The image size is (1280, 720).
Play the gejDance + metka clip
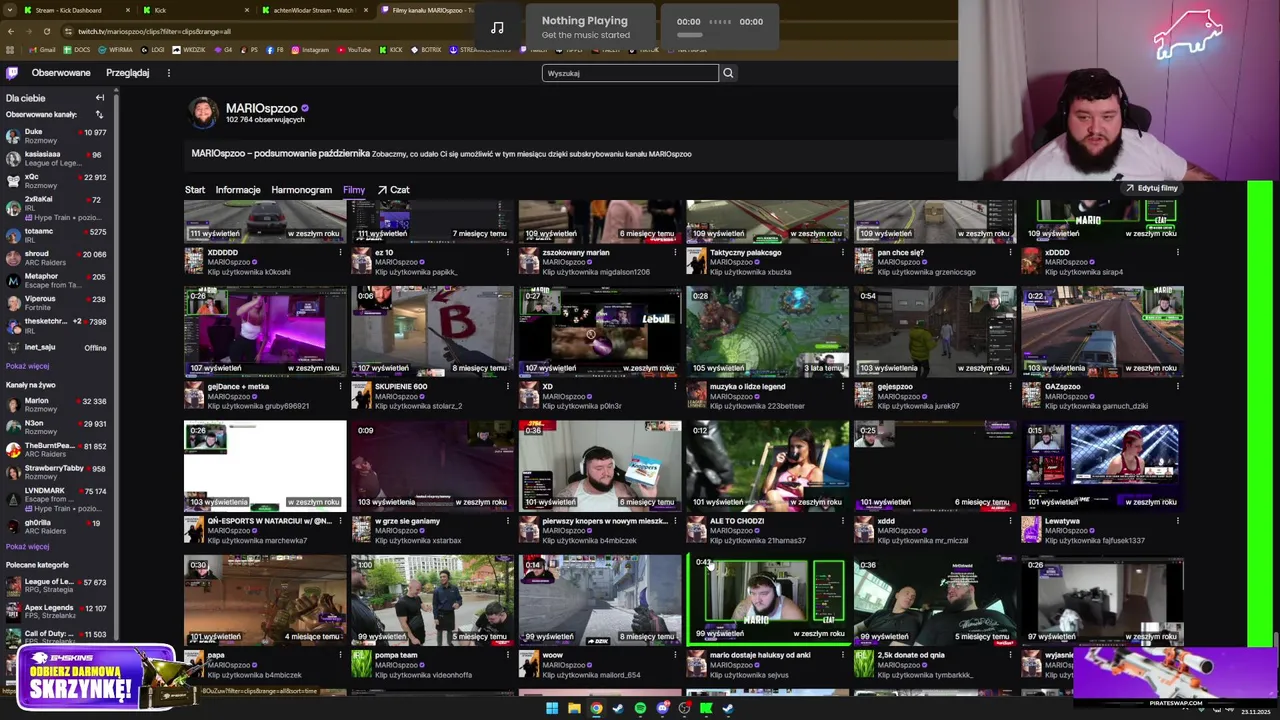tap(265, 331)
